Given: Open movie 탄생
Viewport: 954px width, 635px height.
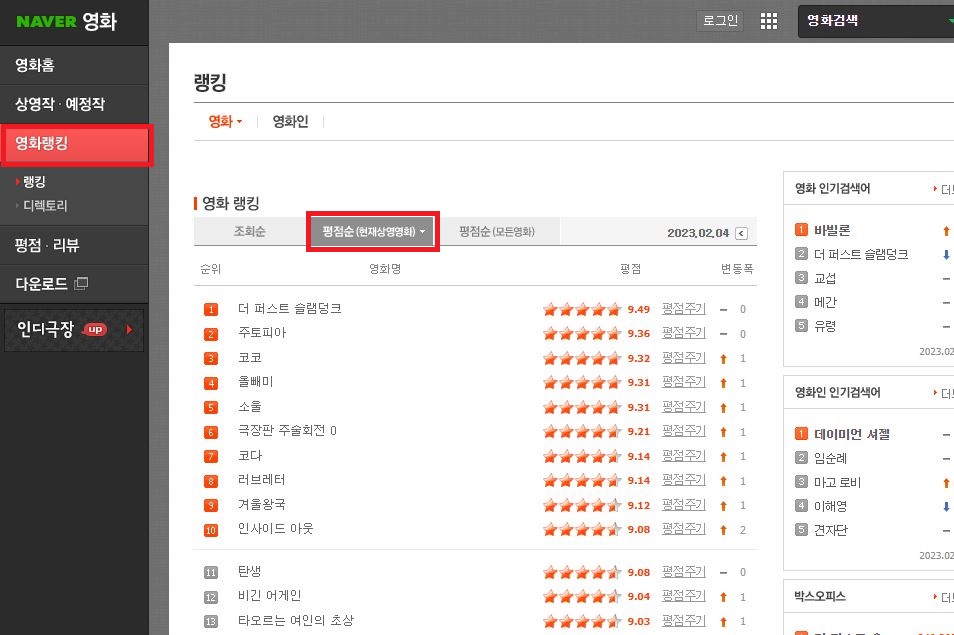Looking at the screenshot, I should pos(249,571).
